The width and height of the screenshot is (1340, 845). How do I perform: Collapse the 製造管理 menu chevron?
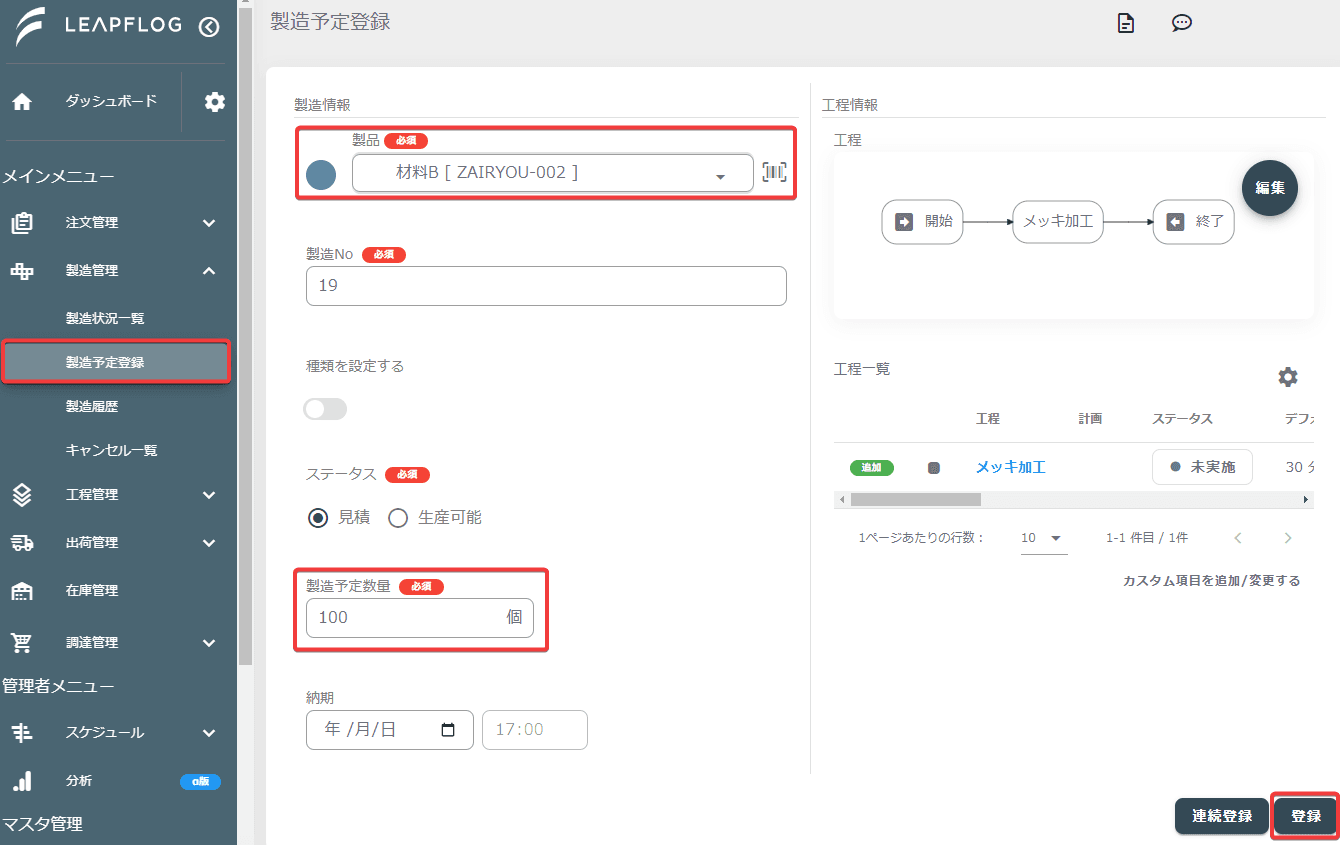click(x=209, y=271)
